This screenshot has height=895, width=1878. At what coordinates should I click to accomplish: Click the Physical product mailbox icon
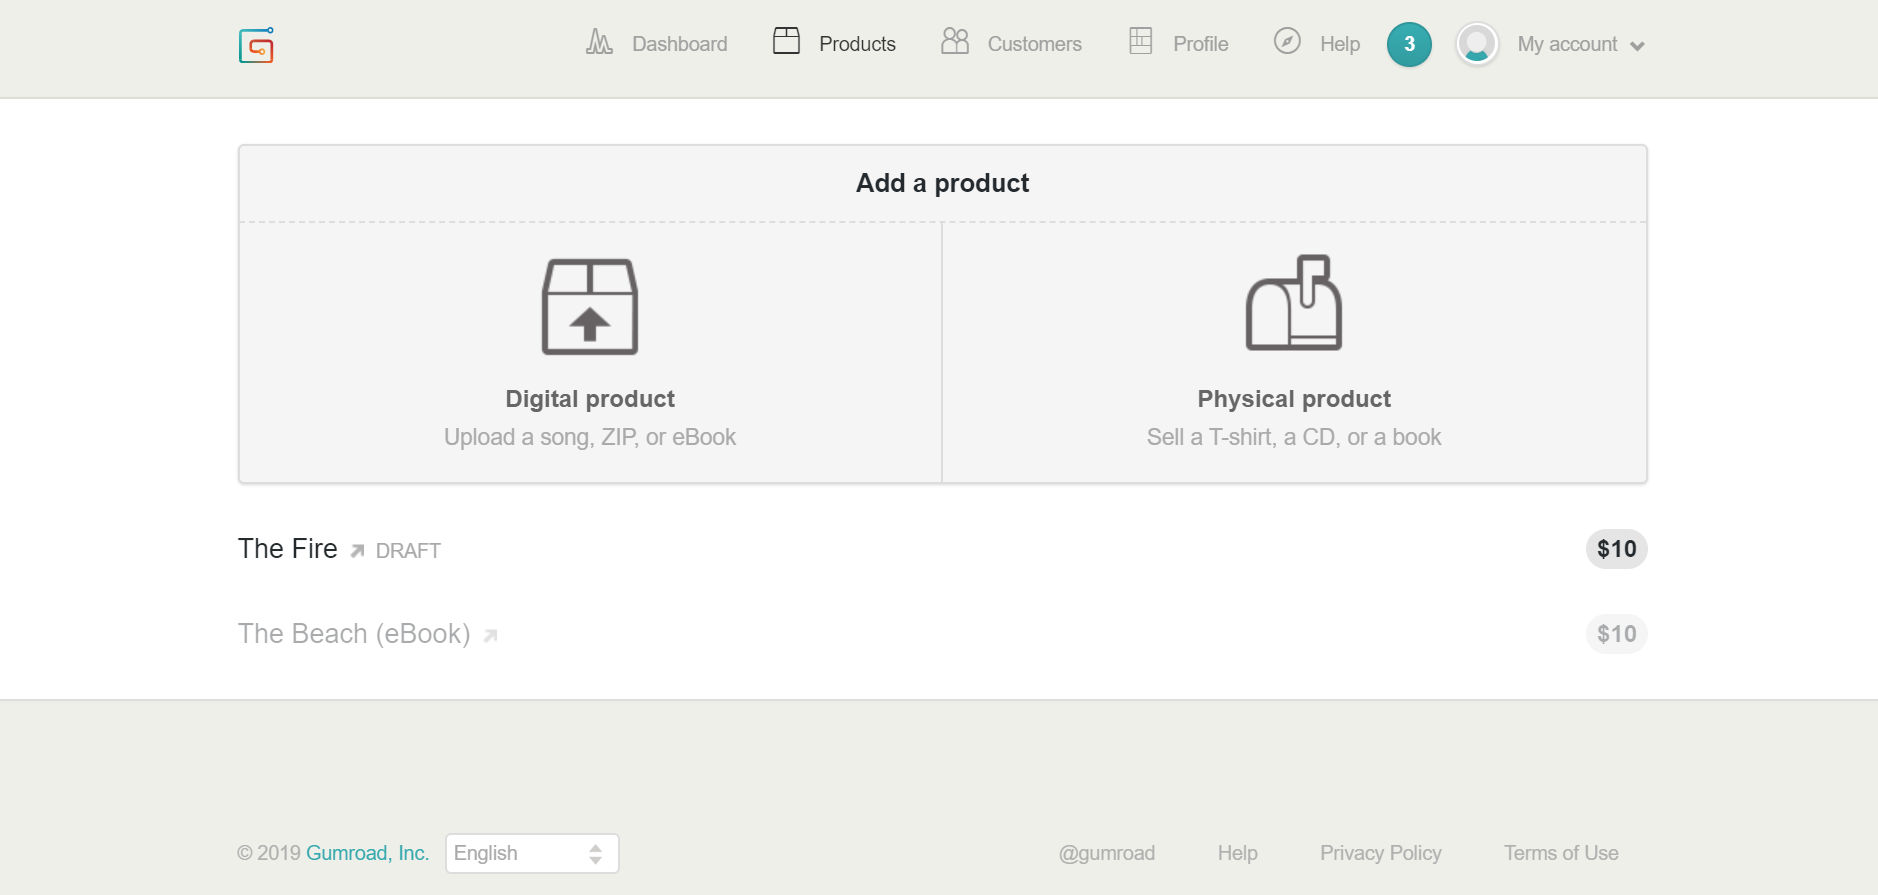click(x=1293, y=303)
